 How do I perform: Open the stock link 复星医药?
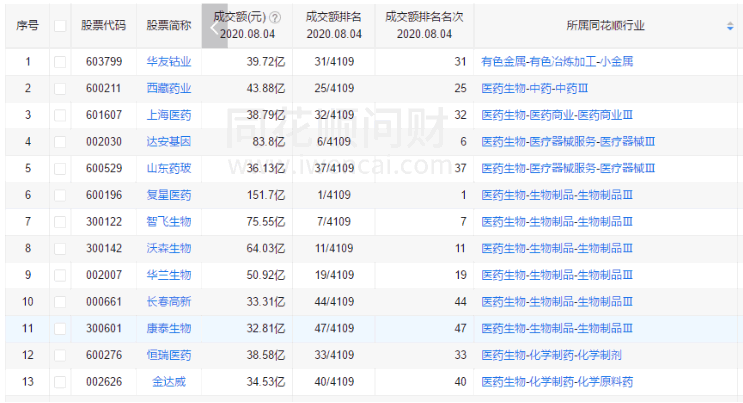pyautogui.click(x=169, y=195)
